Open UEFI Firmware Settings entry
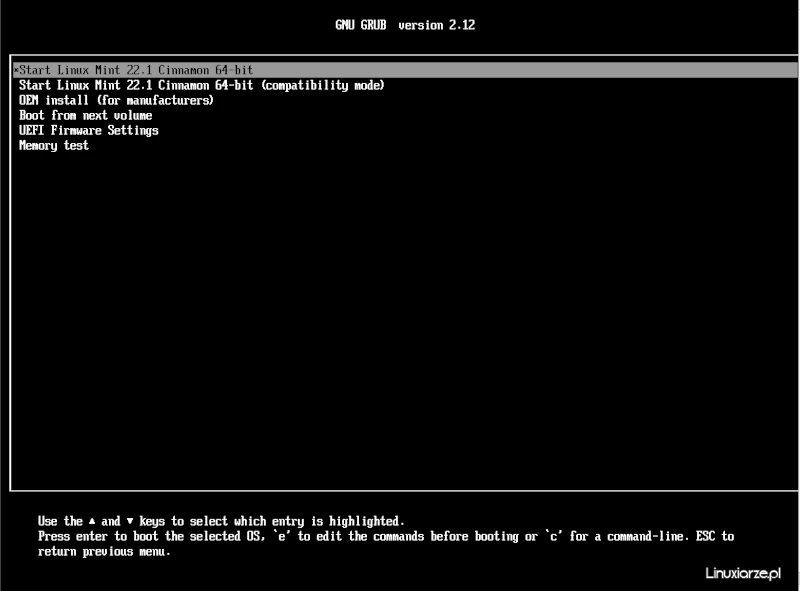The width and height of the screenshot is (800, 591). 89,131
